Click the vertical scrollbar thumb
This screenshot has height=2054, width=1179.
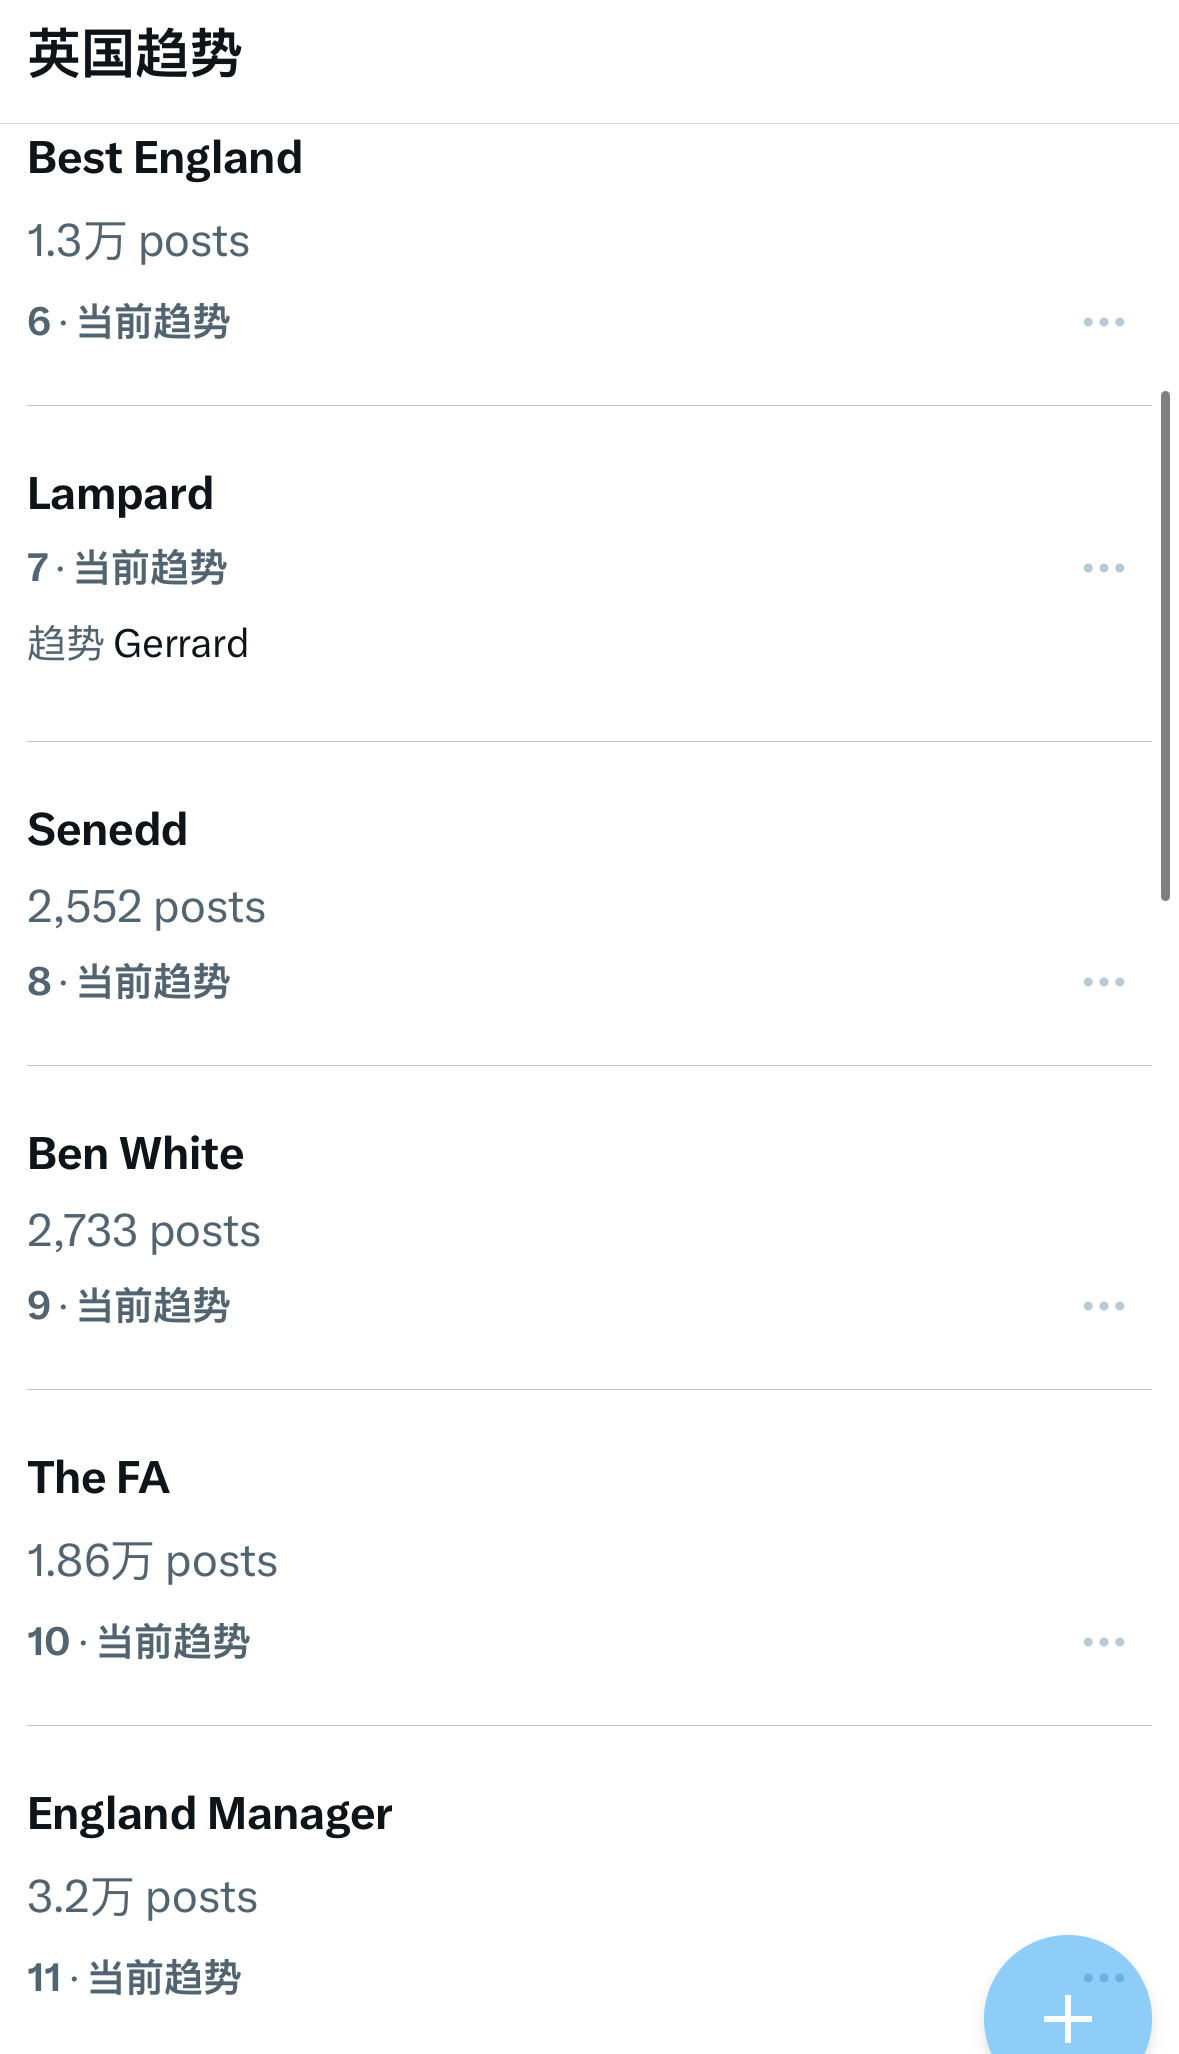click(x=1165, y=646)
